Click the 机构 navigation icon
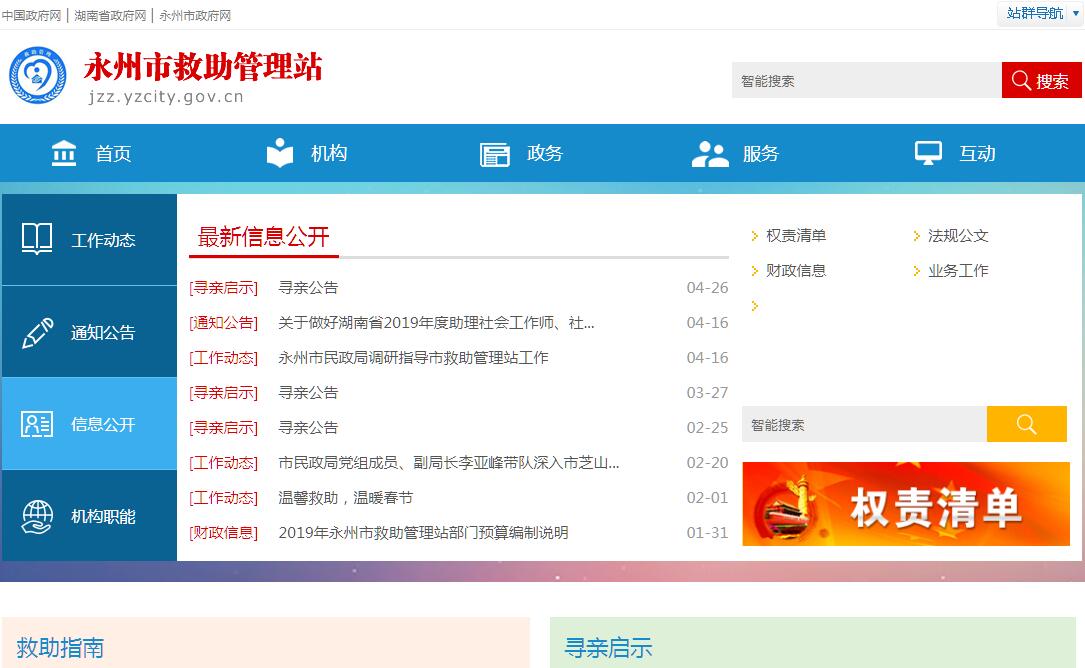 point(280,153)
